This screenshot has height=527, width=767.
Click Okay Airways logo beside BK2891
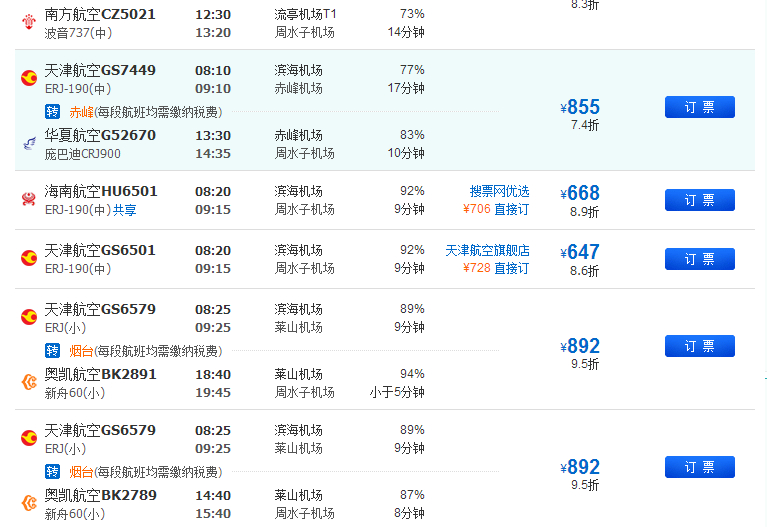point(29,382)
